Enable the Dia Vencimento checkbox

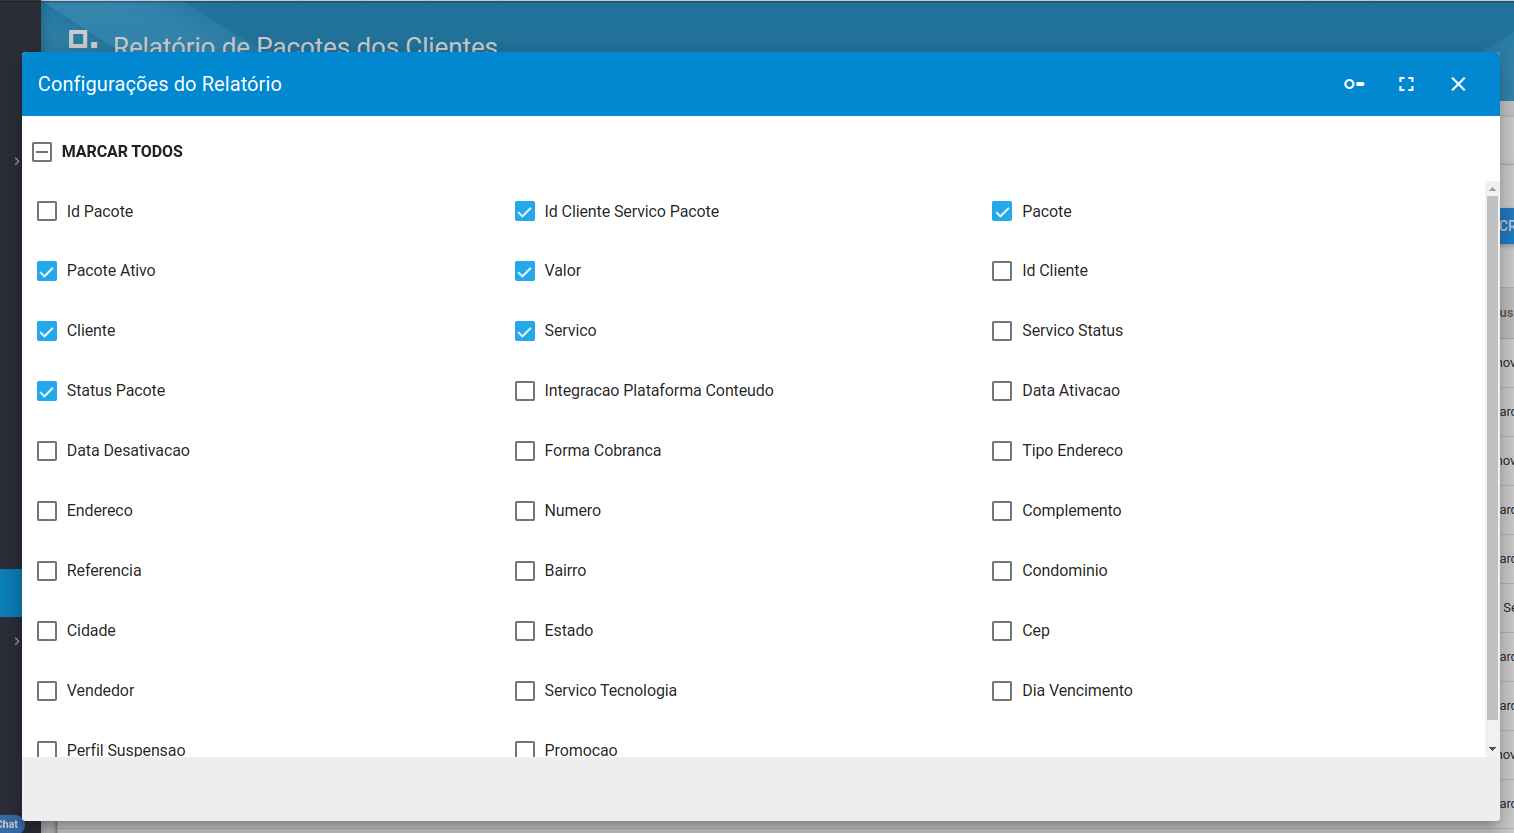coord(1002,691)
